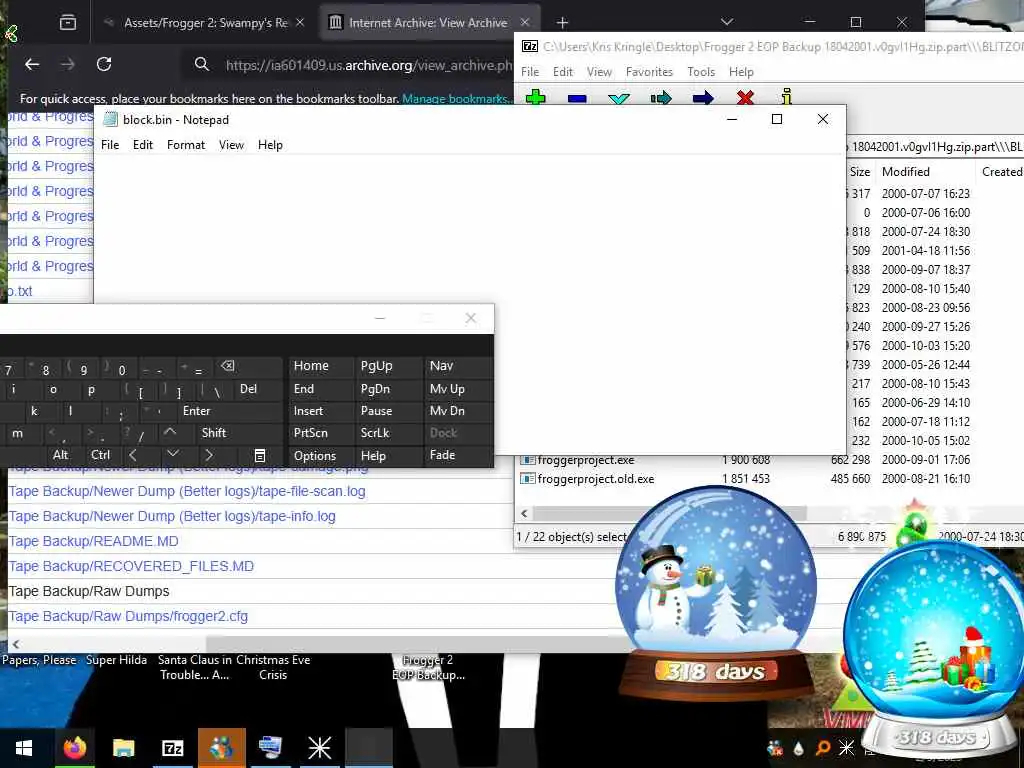
Task: Toggle the Alt key on the on-screen keyboard
Action: [x=60, y=455]
